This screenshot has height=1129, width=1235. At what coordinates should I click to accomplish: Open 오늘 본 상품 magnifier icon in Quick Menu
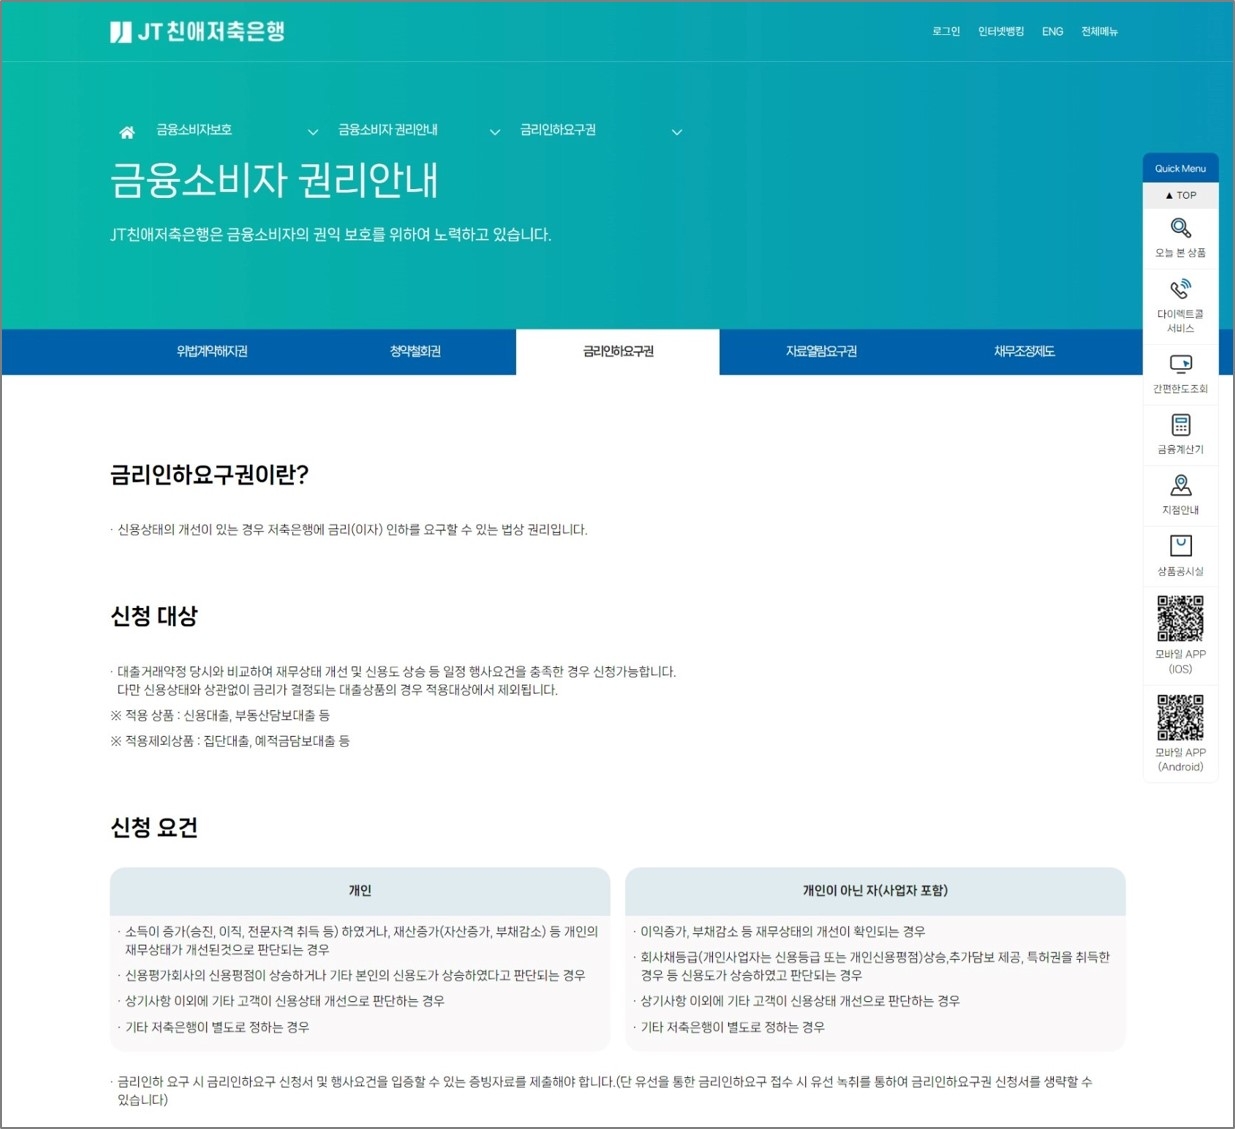[1180, 228]
